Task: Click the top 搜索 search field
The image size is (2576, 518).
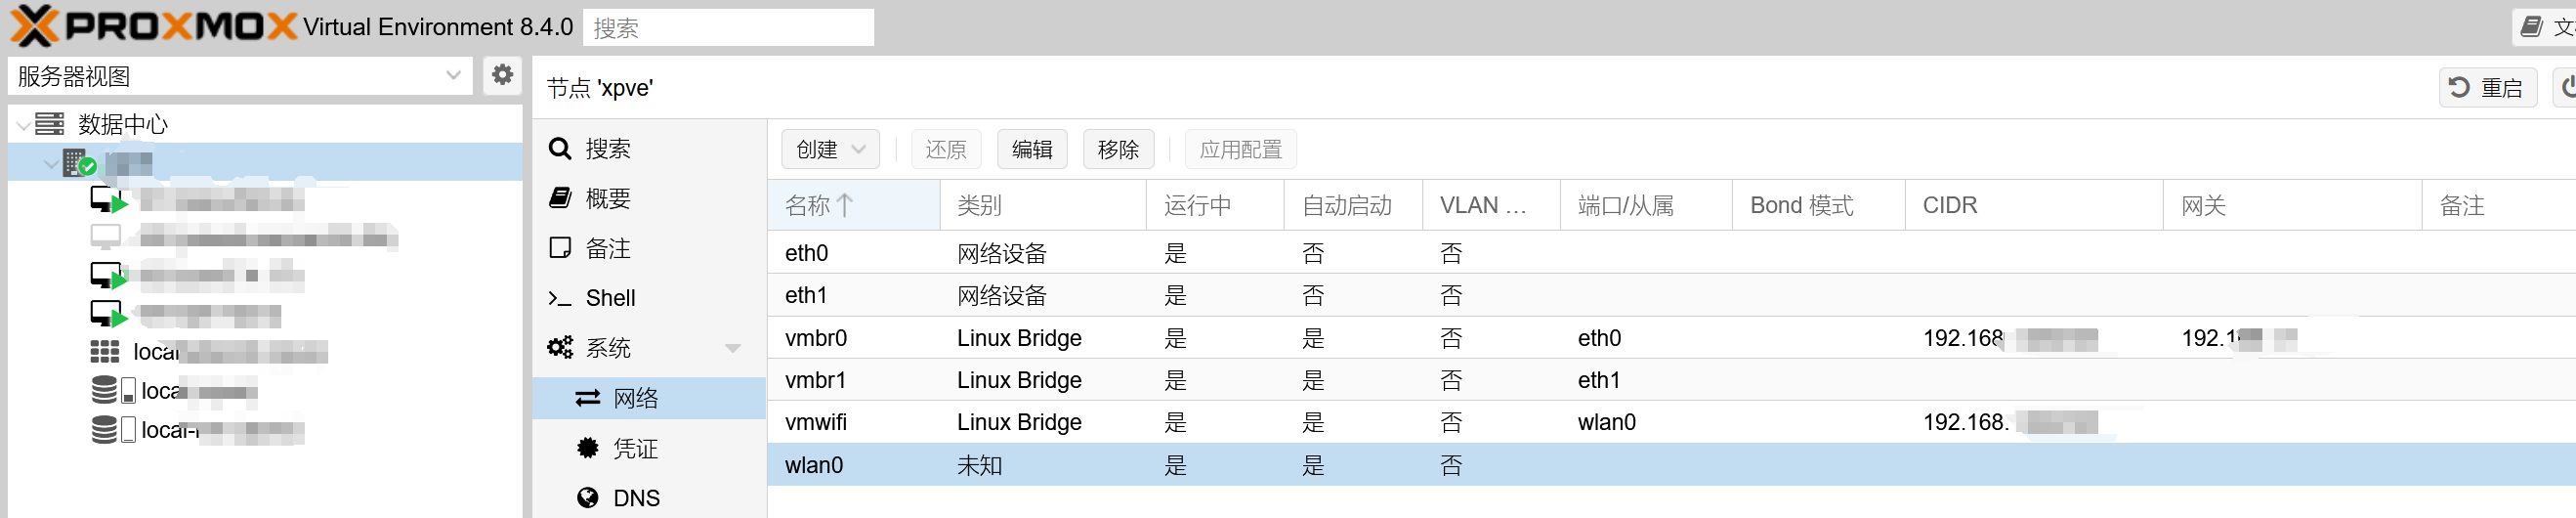Action: [x=727, y=28]
